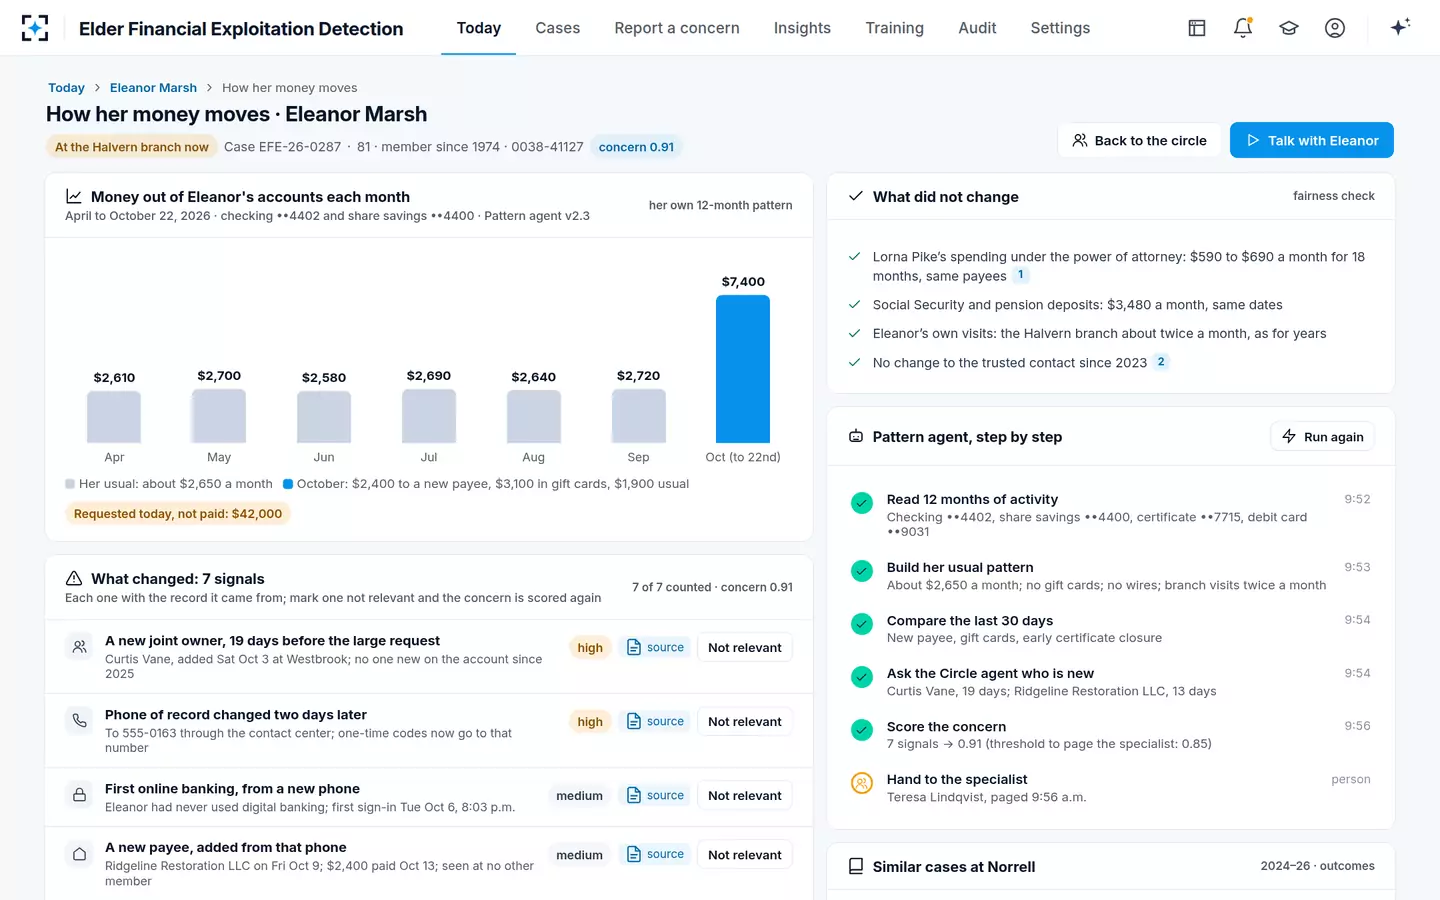Open the Audit tab
Viewport: 1440px width, 900px height.
977,28
